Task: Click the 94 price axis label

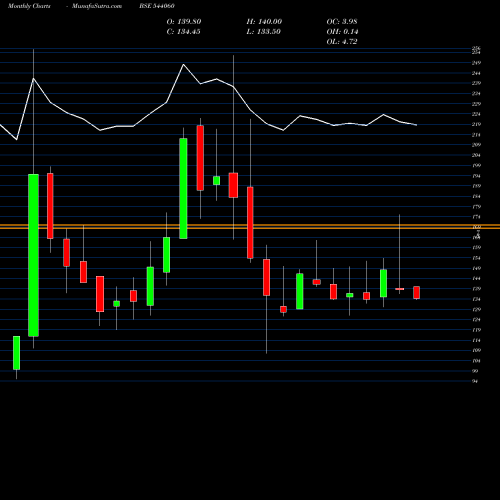Action: click(x=475, y=381)
